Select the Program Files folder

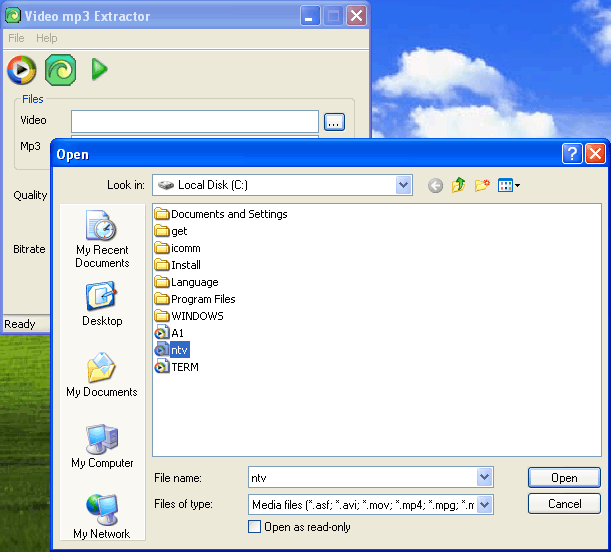point(195,299)
